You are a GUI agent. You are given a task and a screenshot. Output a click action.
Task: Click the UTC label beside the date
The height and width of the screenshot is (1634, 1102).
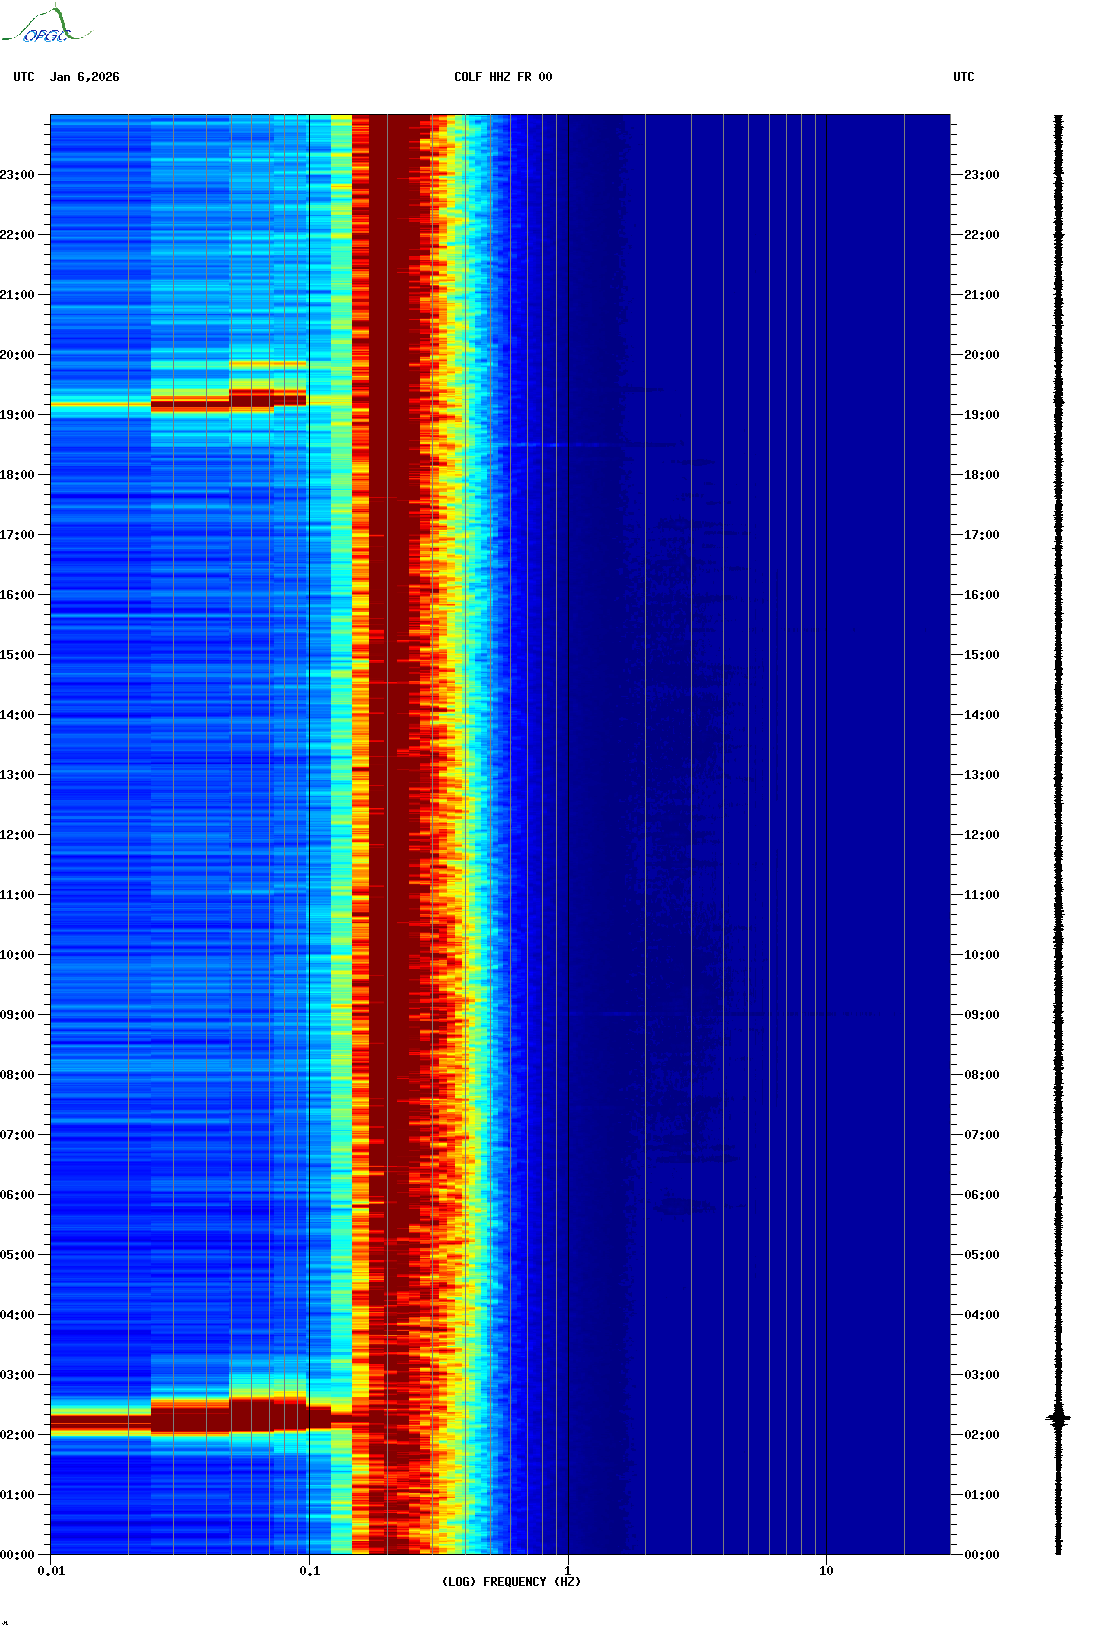[x=24, y=77]
